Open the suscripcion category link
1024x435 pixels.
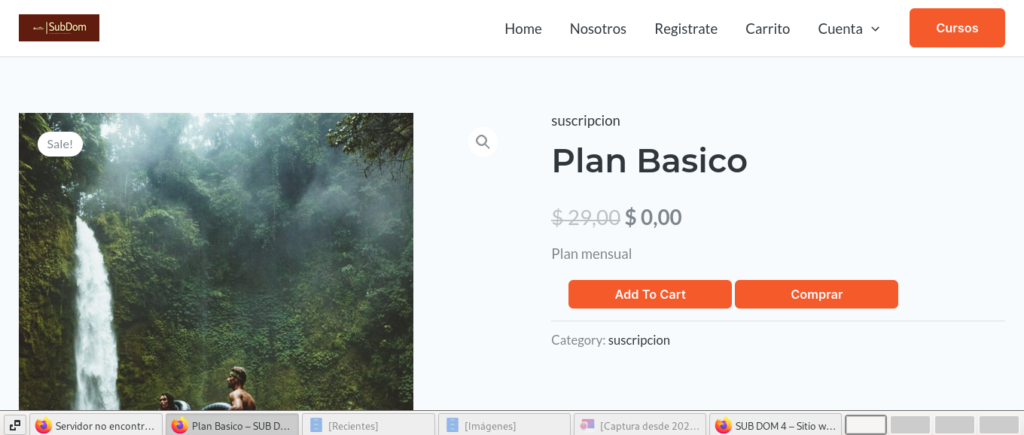(x=639, y=340)
